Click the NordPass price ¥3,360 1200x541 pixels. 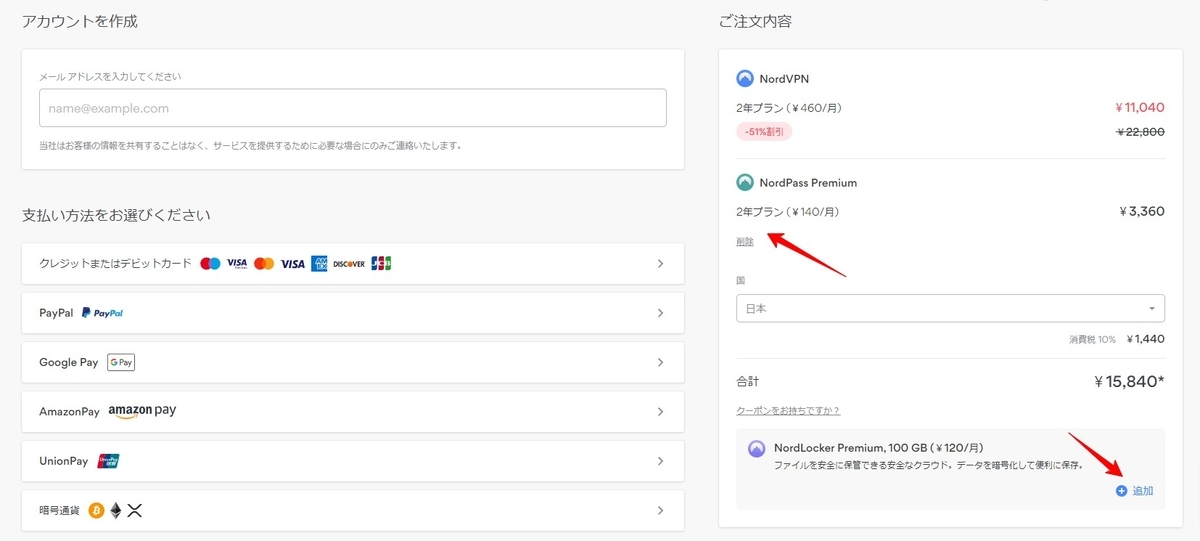pyautogui.click(x=1142, y=211)
